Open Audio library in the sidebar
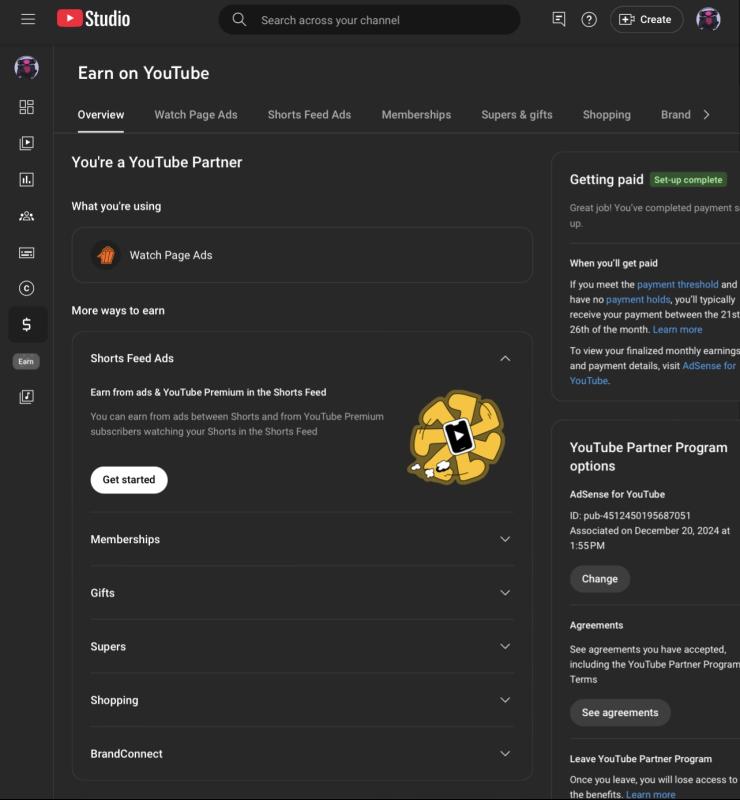 [27, 396]
